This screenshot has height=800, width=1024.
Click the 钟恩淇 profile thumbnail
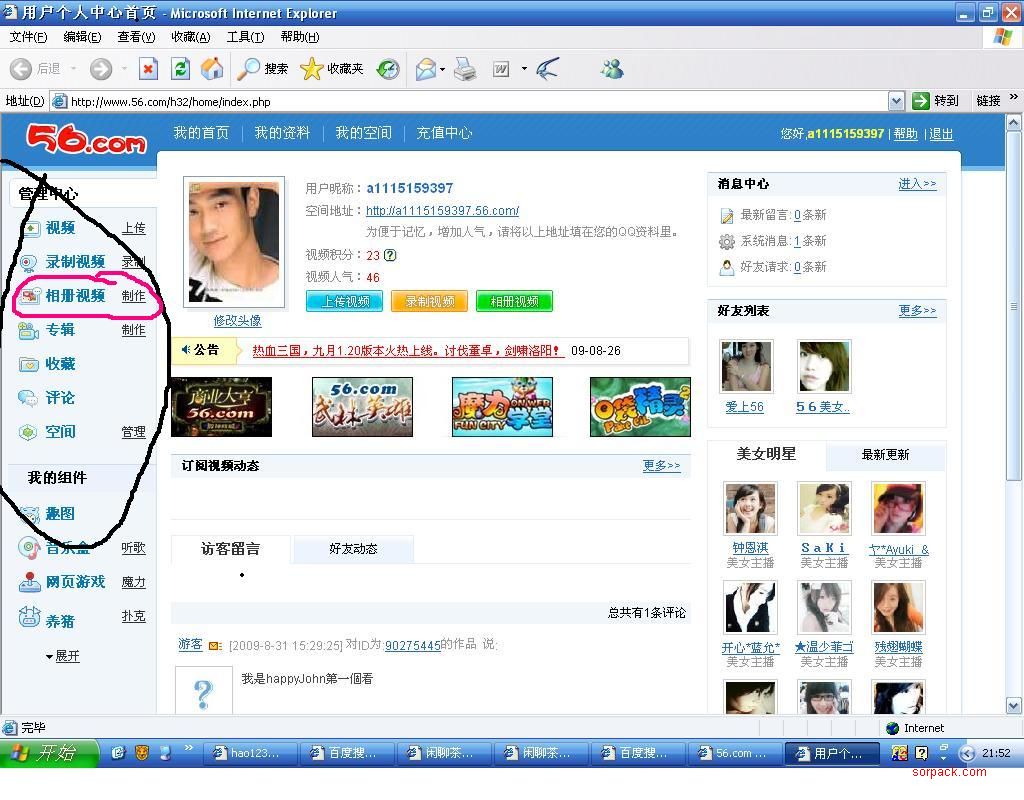click(x=750, y=509)
